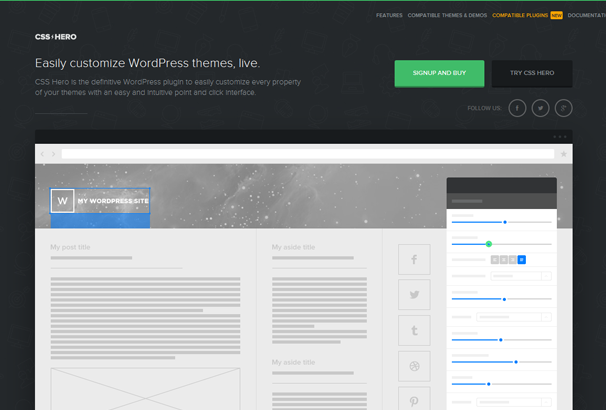Click the back arrow in mockup browser

(x=42, y=154)
